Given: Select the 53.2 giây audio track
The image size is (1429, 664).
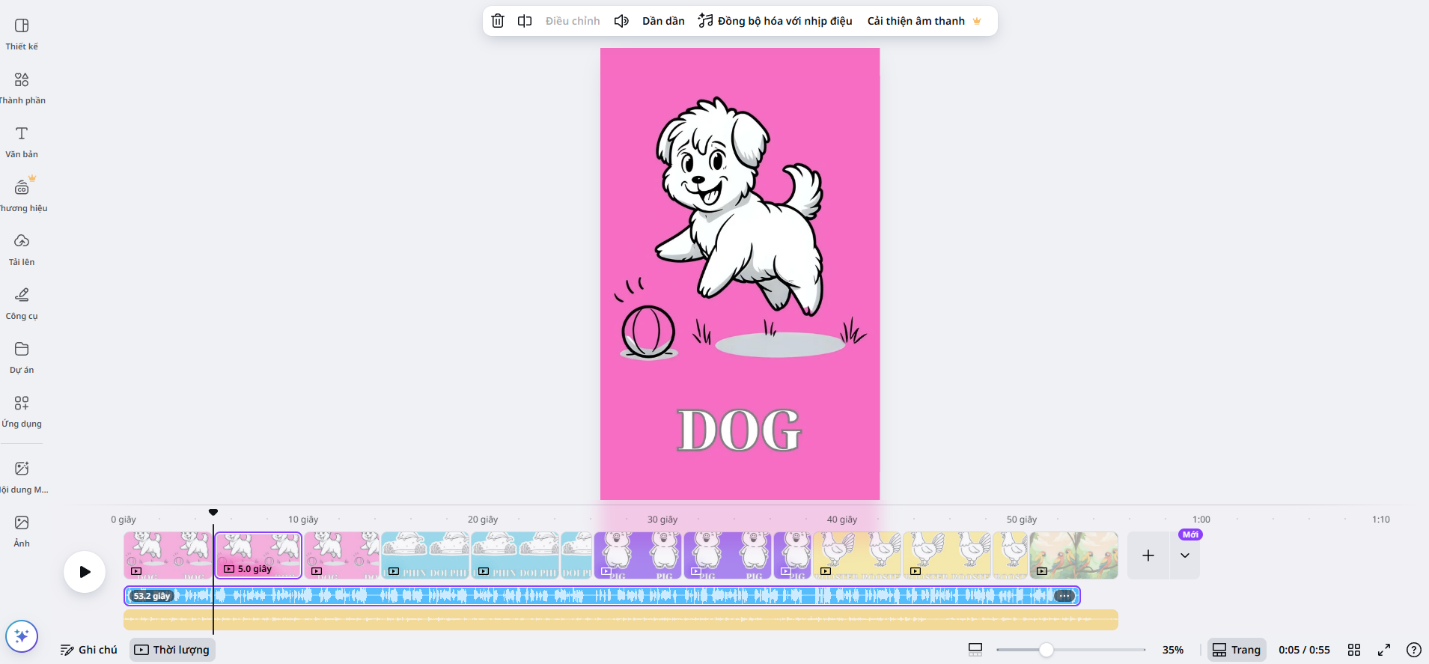Looking at the screenshot, I should tap(602, 596).
